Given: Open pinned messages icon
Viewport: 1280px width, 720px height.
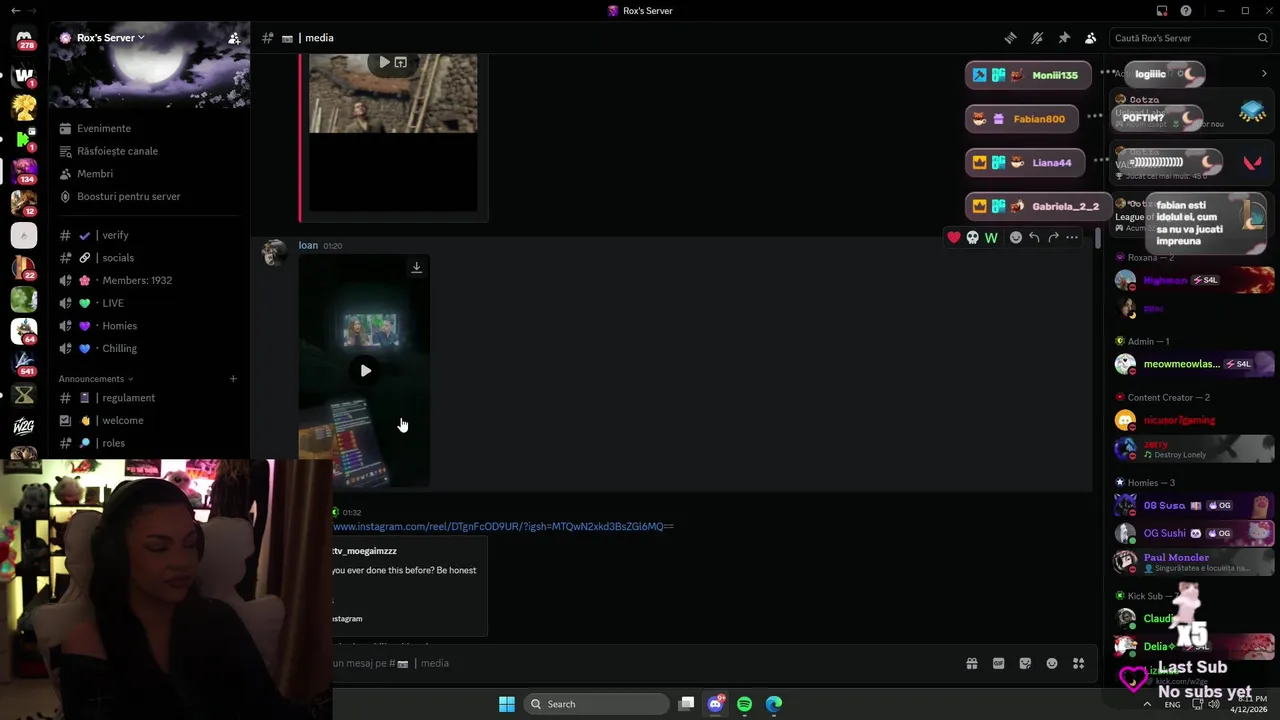Looking at the screenshot, I should point(1064,38).
